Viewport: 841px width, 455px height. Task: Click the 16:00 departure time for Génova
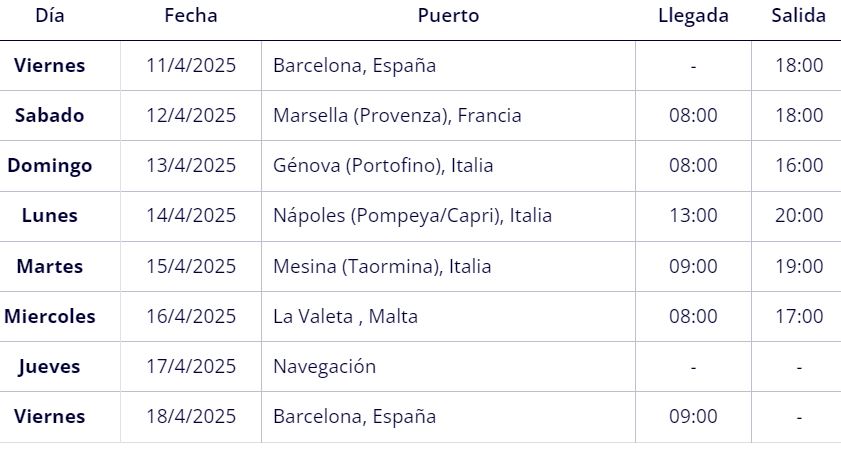pyautogui.click(x=799, y=165)
